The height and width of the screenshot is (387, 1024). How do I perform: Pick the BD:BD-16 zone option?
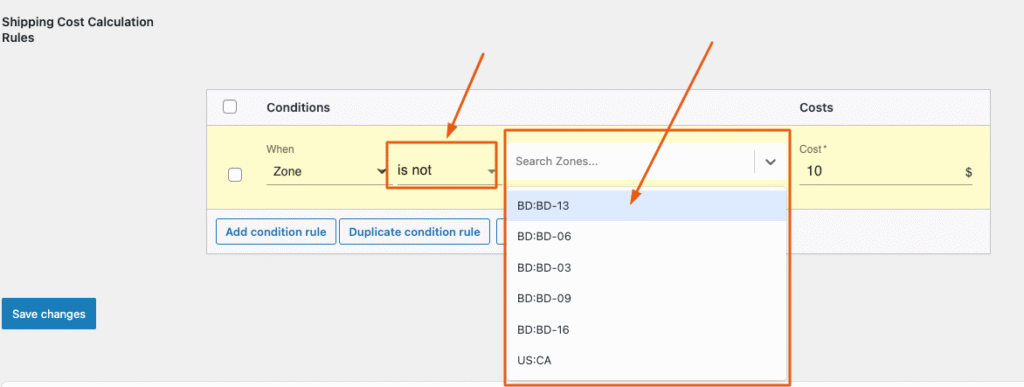[x=647, y=330]
